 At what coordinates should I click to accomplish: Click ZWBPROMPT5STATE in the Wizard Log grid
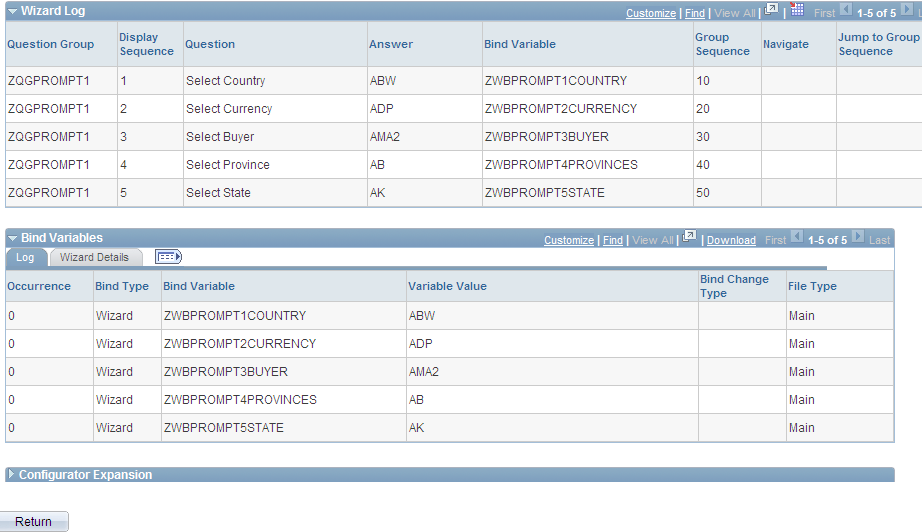(544, 193)
